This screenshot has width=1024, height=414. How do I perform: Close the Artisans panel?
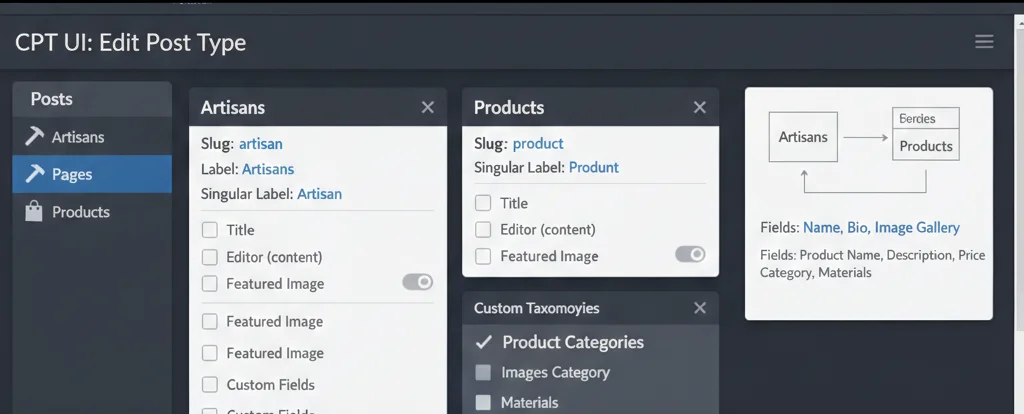428,107
